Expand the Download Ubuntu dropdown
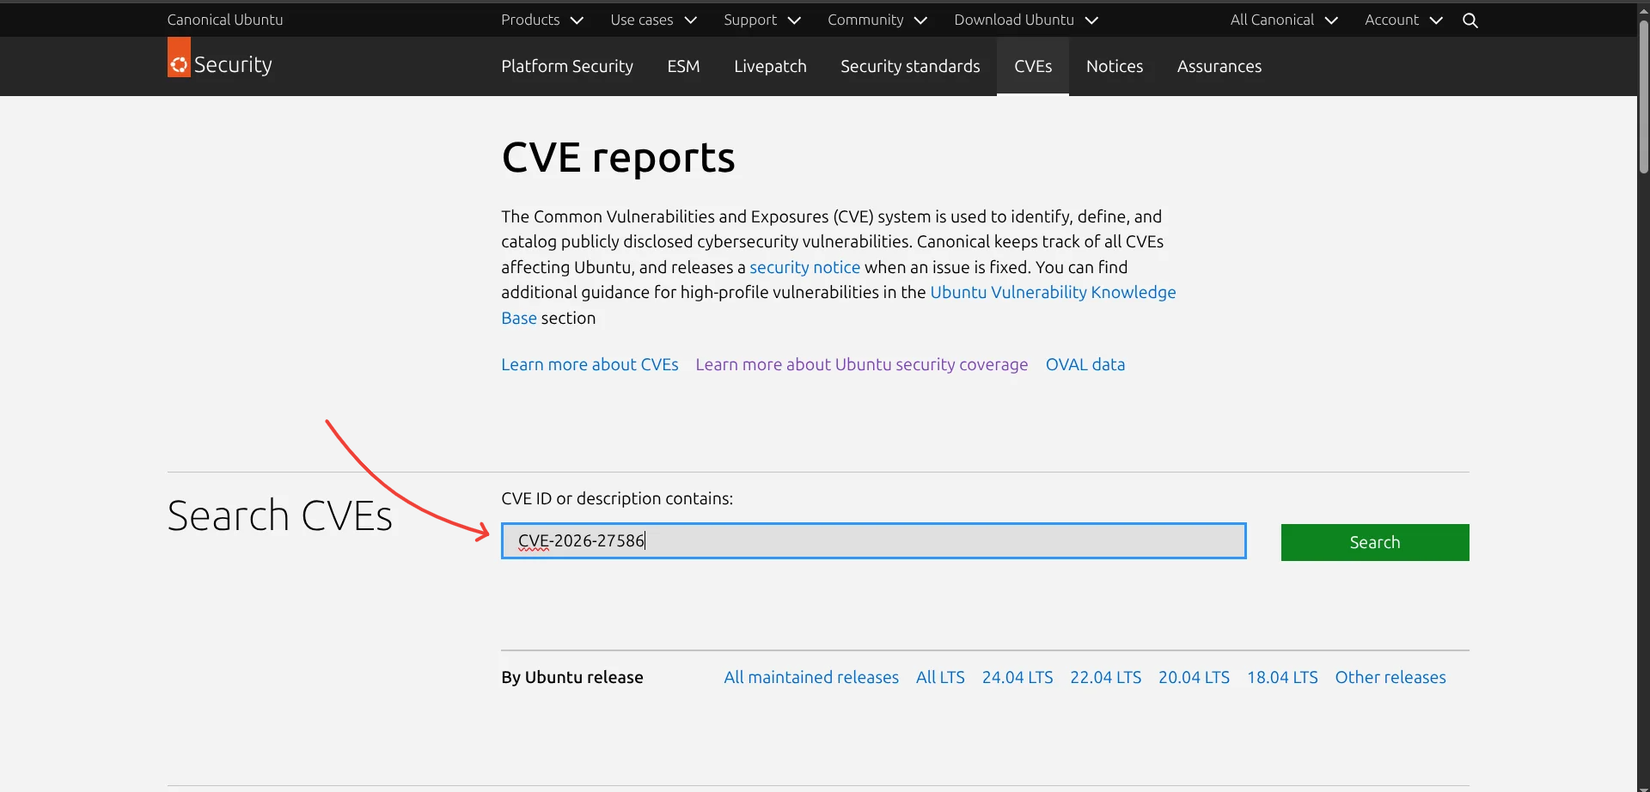This screenshot has width=1650, height=792. (1026, 20)
